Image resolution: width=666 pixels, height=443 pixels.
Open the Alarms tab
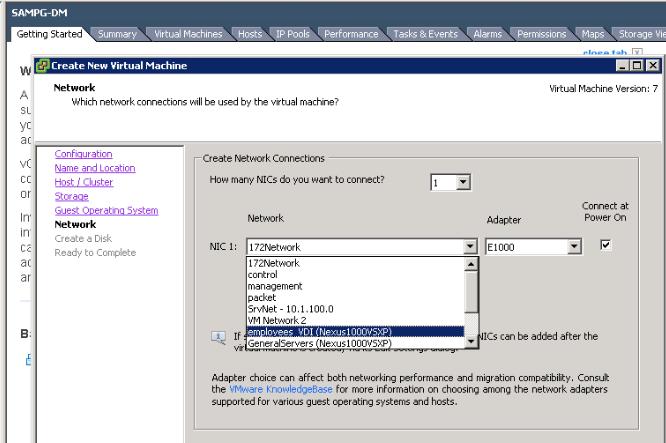[x=487, y=34]
